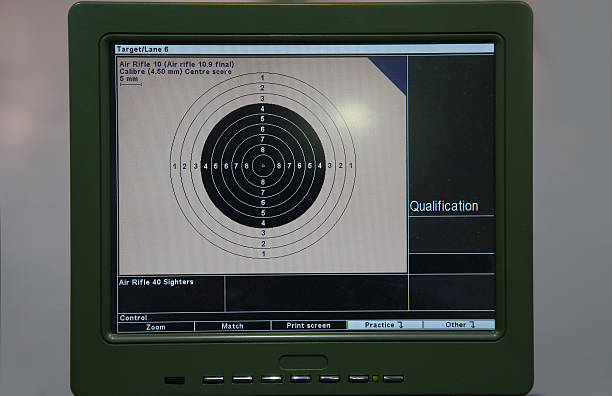612x396 pixels.
Task: Click the blue sighter triangle in target corner
Action: (392, 70)
